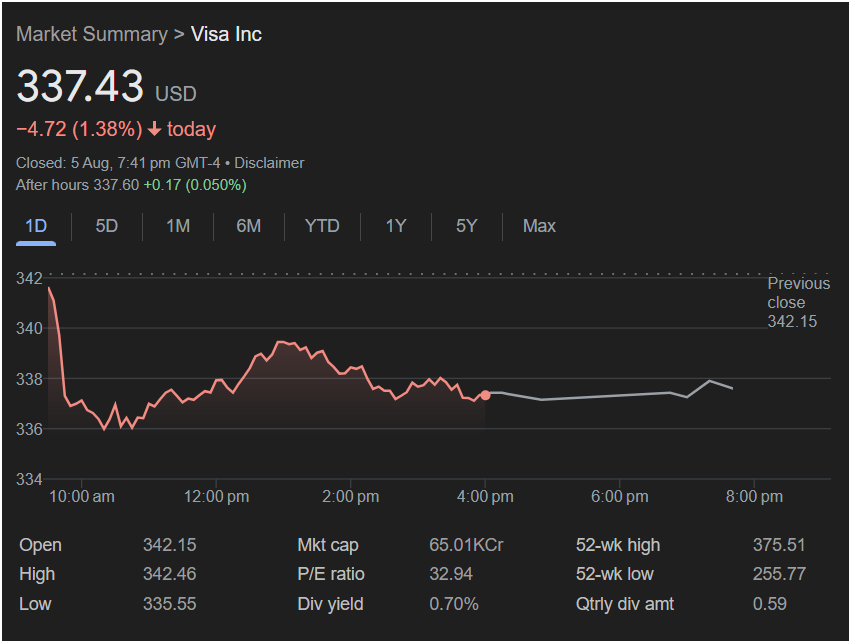This screenshot has width=851, height=643.
Task: Click the Disclaimer link
Action: point(268,163)
